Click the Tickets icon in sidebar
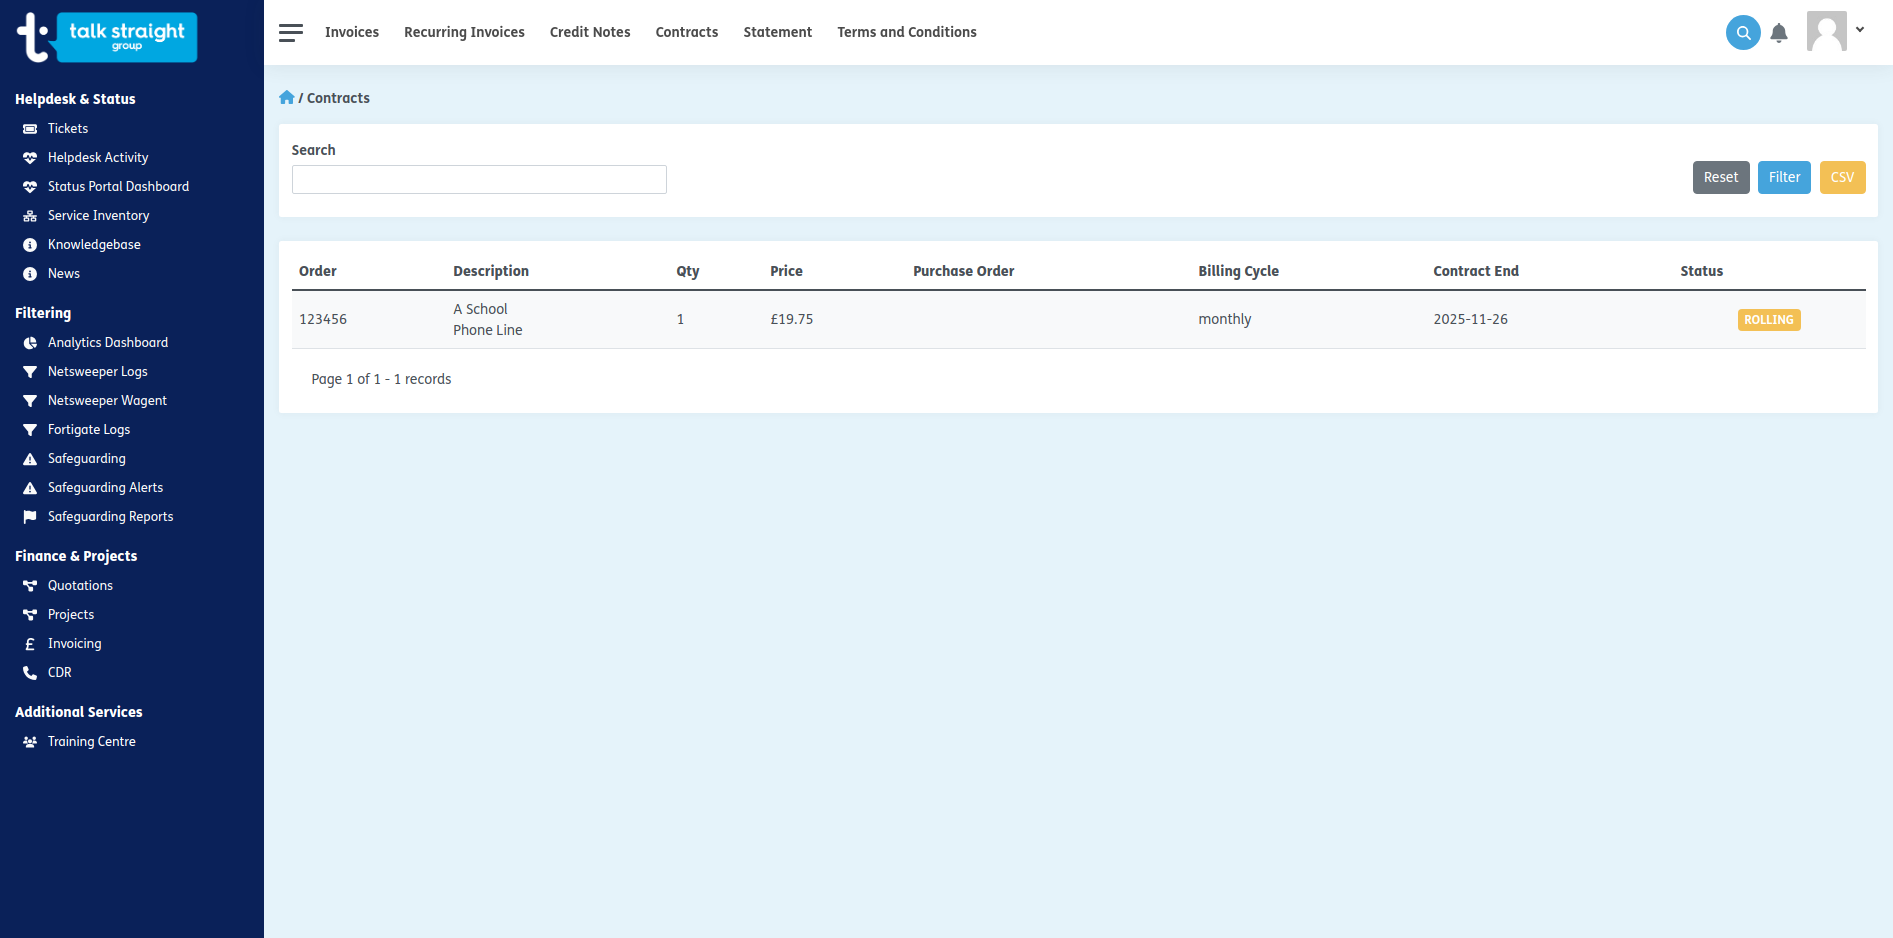 tap(30, 129)
